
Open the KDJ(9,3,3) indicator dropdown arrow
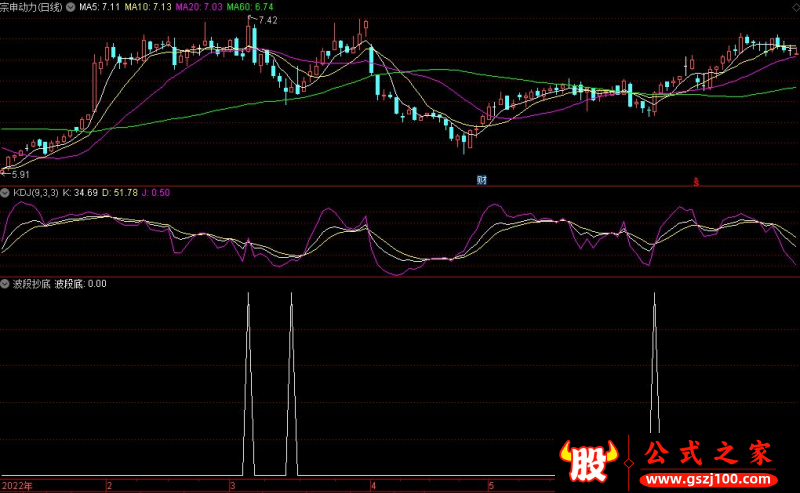6,192
